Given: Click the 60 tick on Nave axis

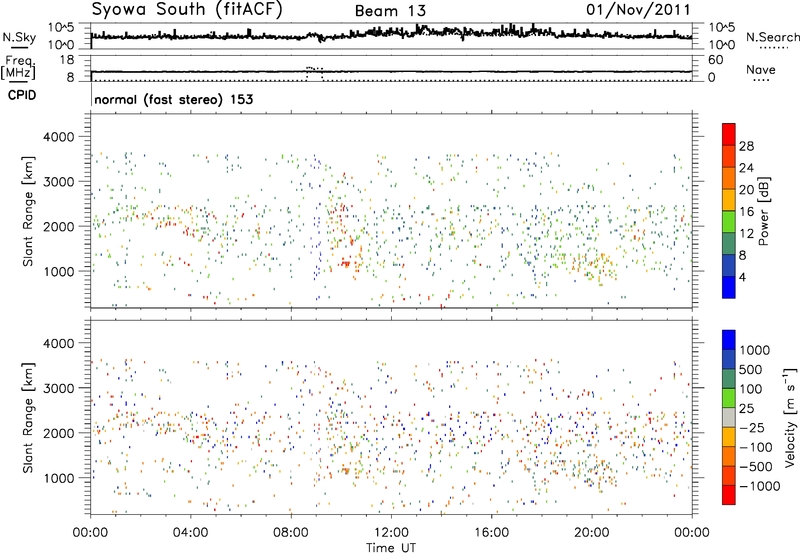Looking at the screenshot, I should (715, 60).
